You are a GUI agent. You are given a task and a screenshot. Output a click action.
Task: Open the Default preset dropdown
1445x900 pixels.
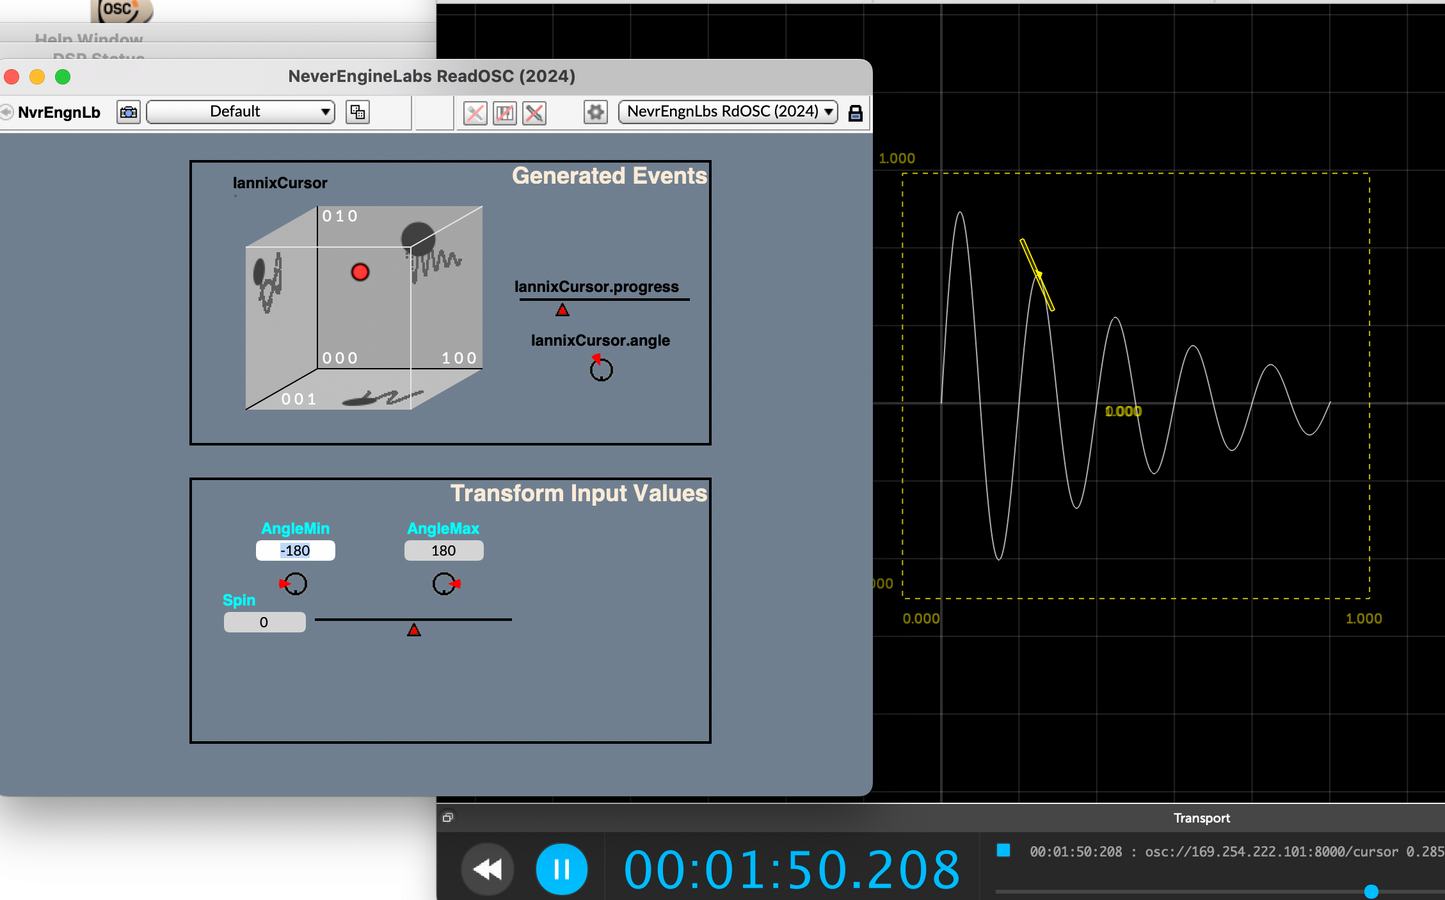(241, 112)
